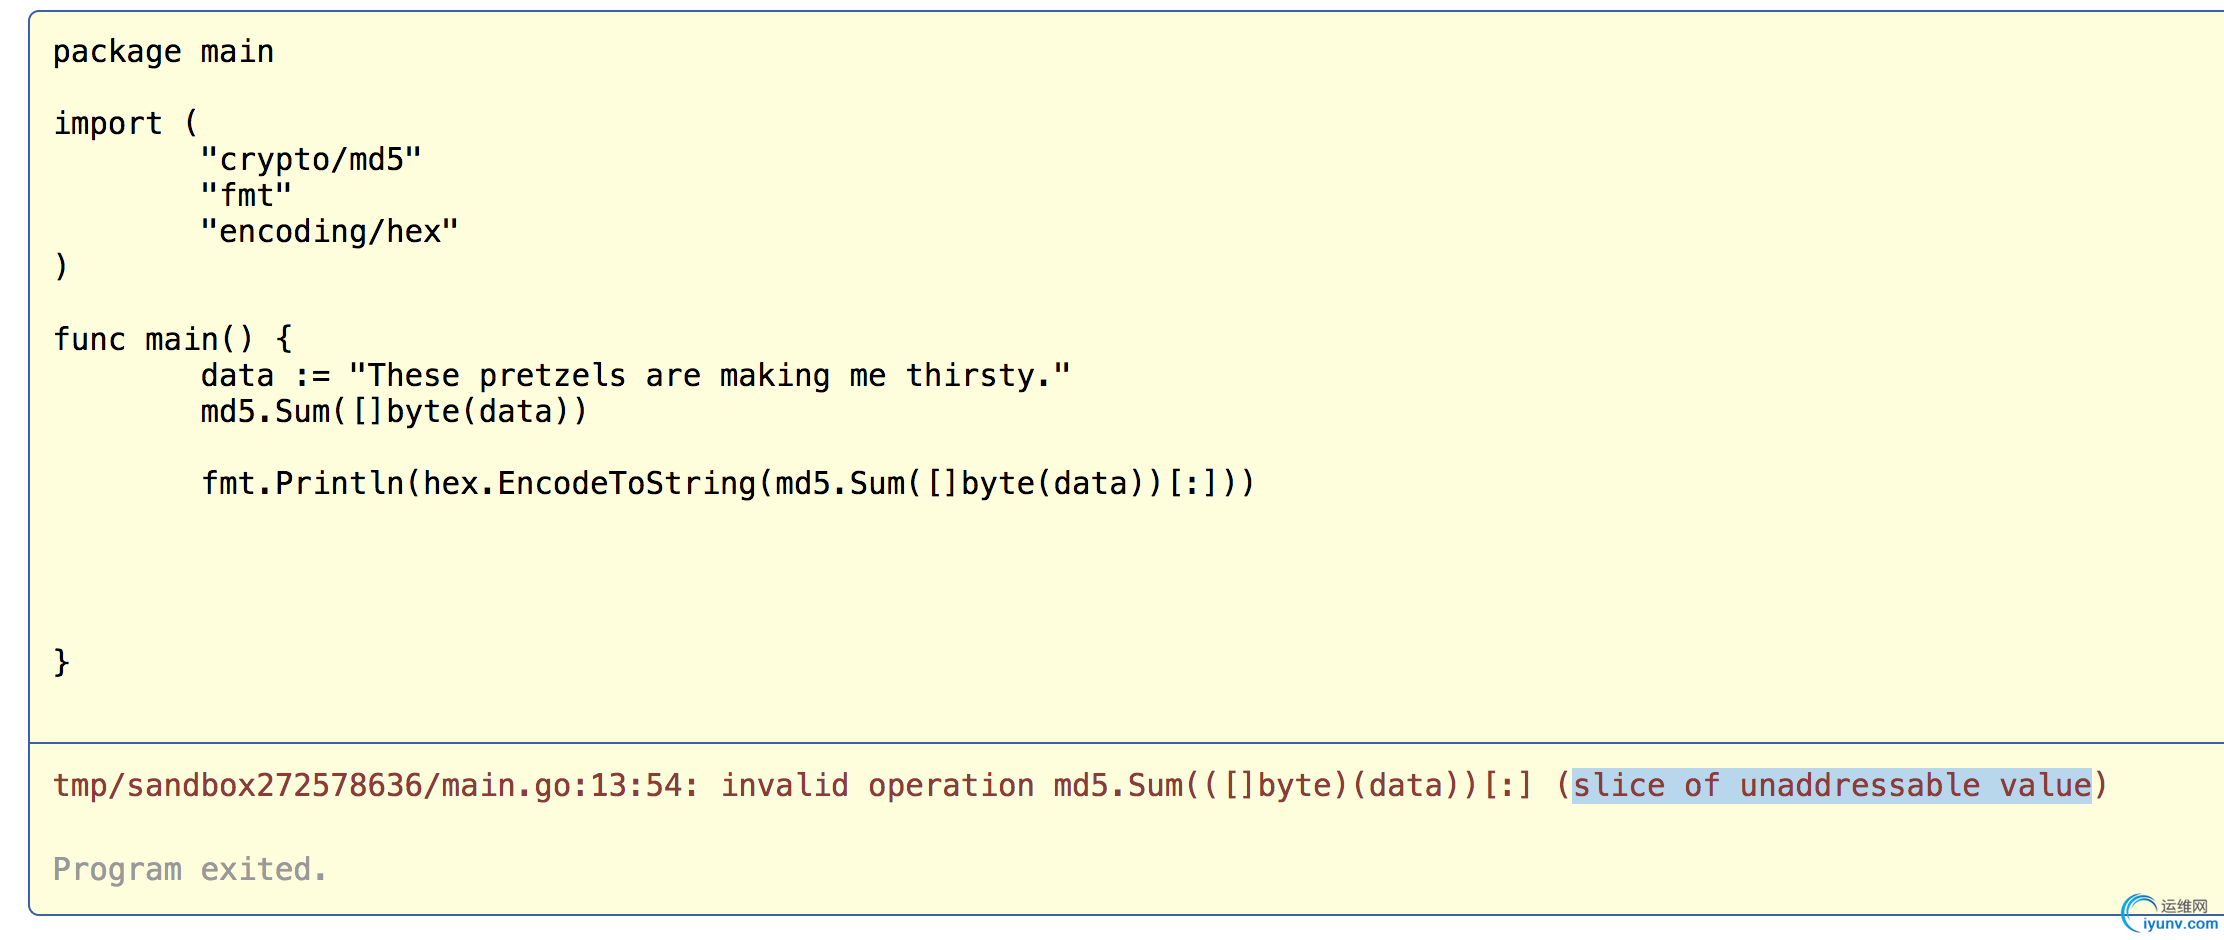Click the closing brace of main function

coord(61,662)
